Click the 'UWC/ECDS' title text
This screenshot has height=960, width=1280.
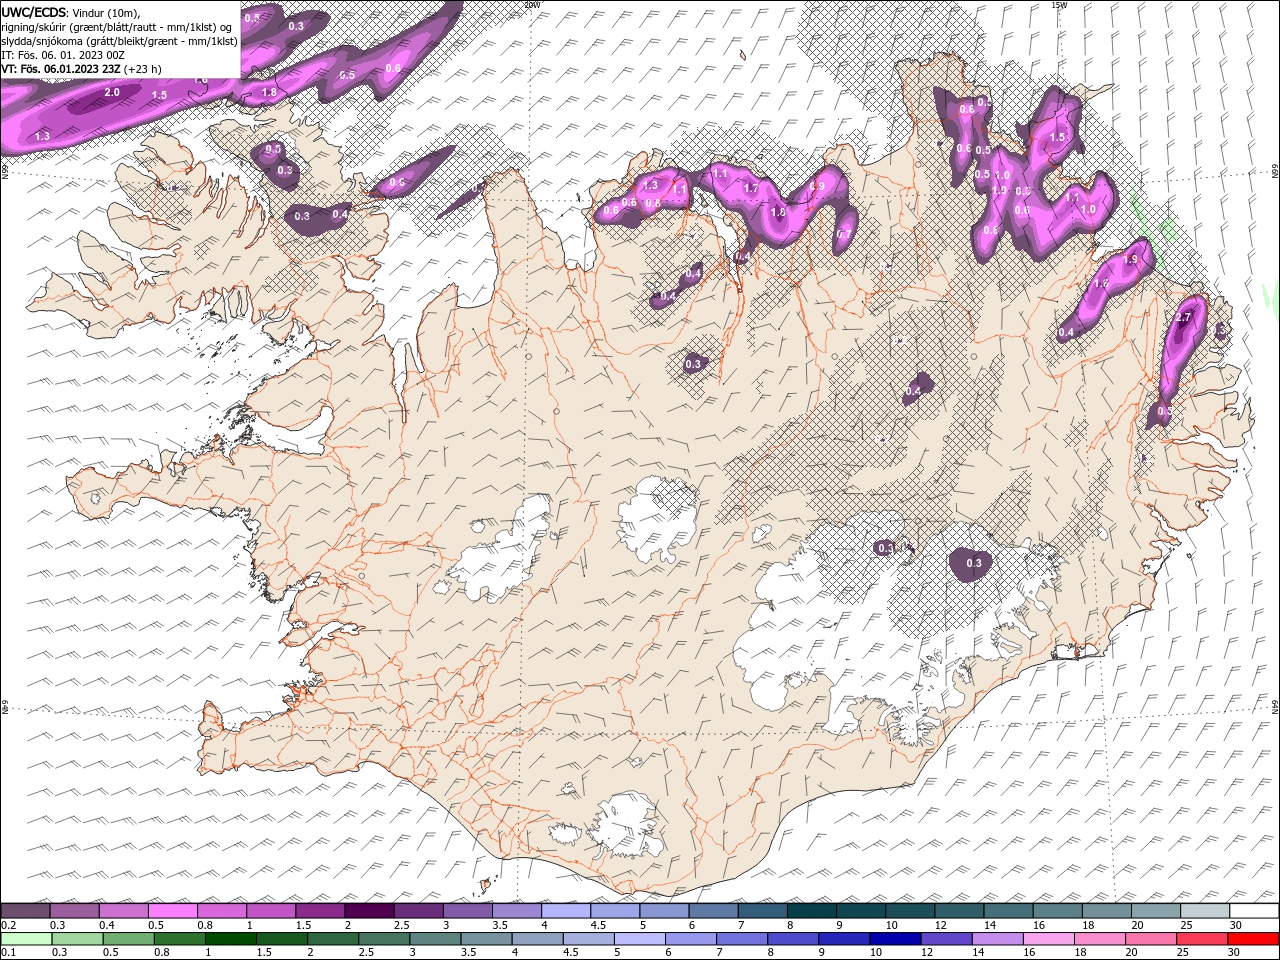[34, 12]
